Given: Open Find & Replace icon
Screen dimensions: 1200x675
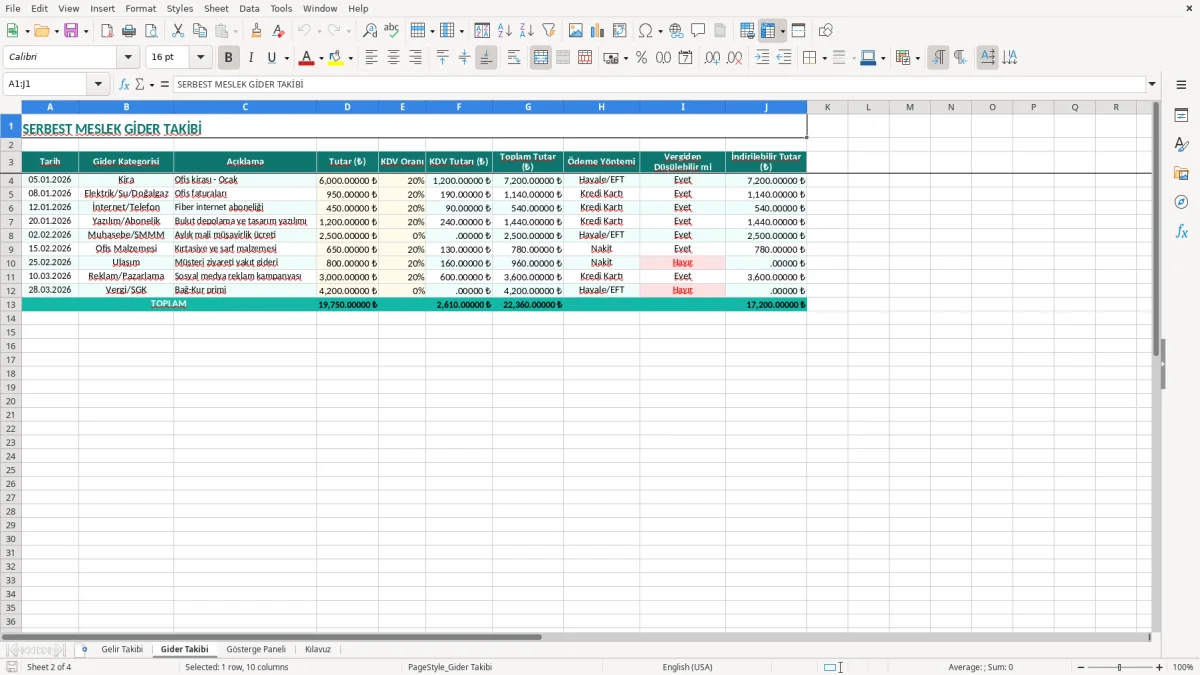Looking at the screenshot, I should (x=370, y=31).
